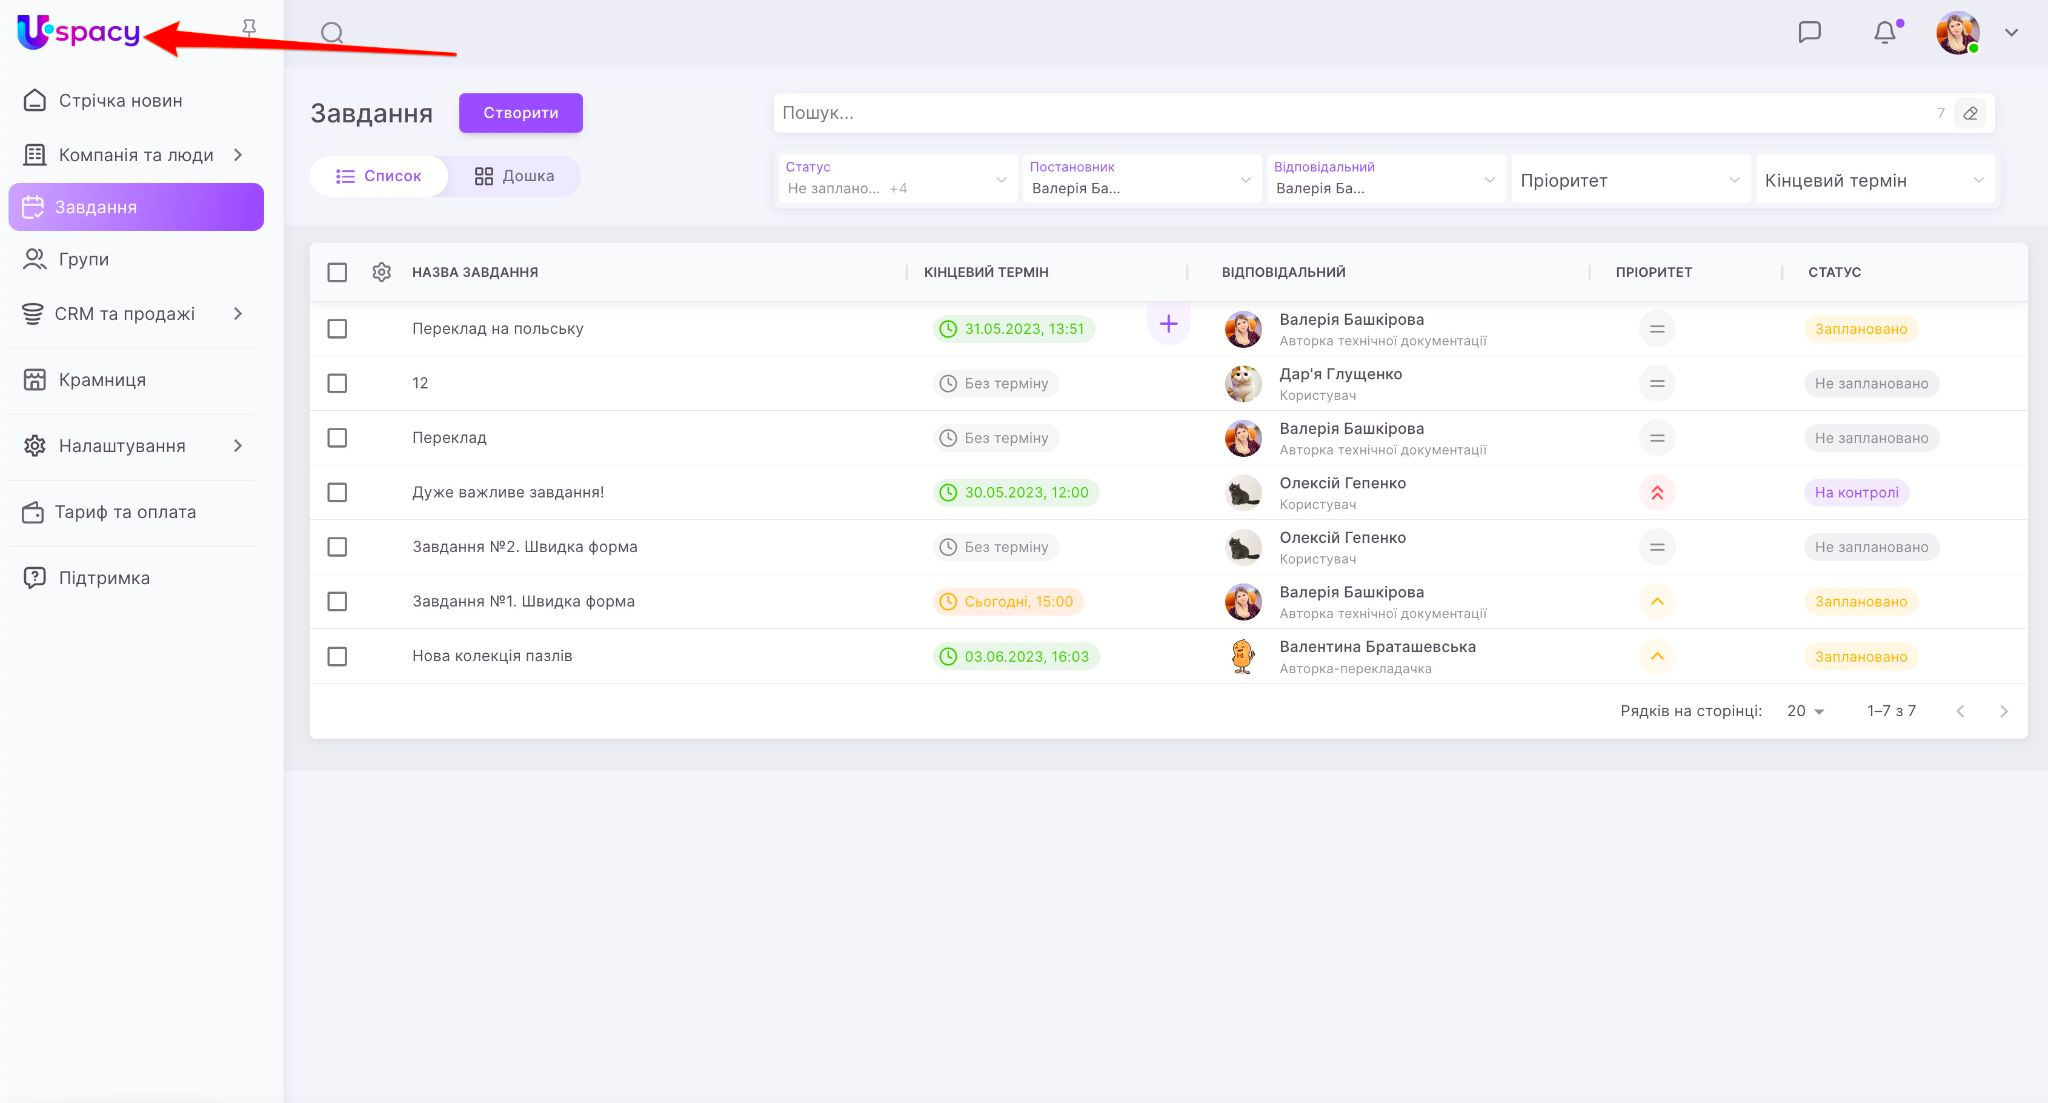The width and height of the screenshot is (2048, 1103).
Task: Open the chat messages icon
Action: coord(1809,32)
